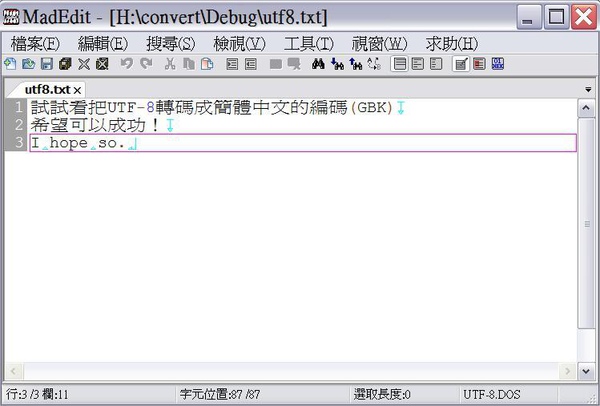Open the 求助(H) menu

(452, 44)
